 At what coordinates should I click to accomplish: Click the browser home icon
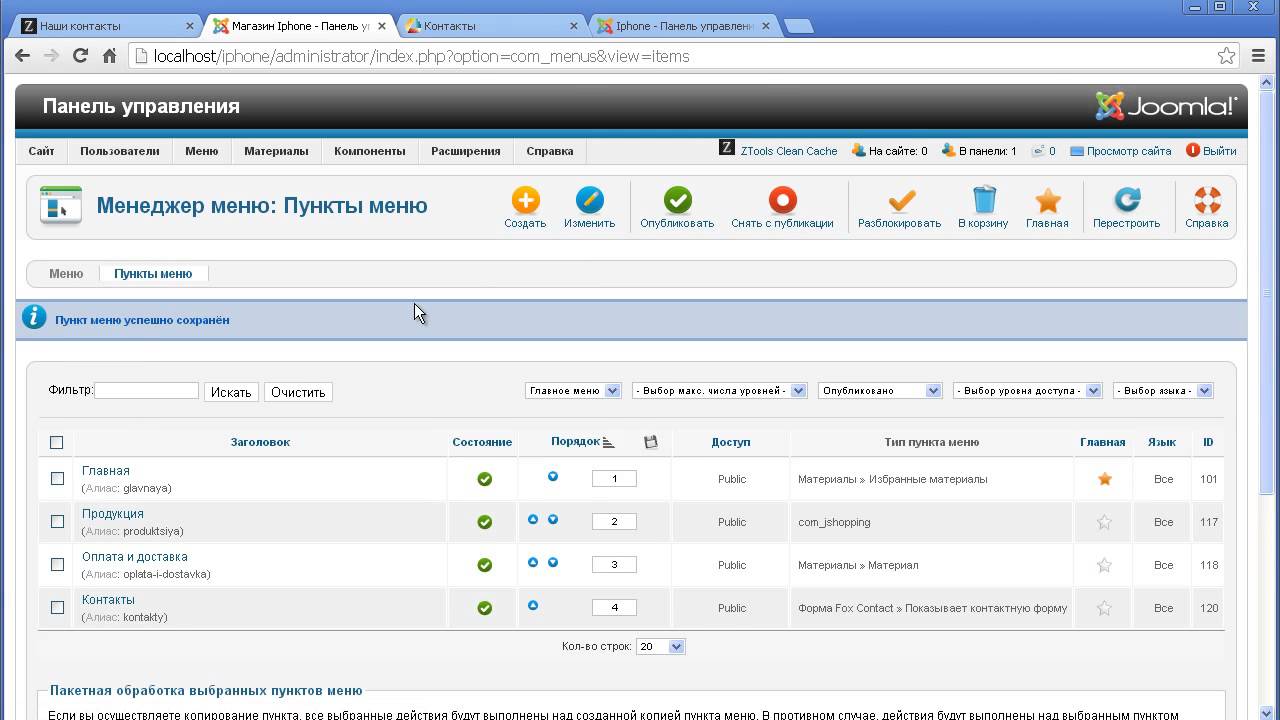coord(110,56)
